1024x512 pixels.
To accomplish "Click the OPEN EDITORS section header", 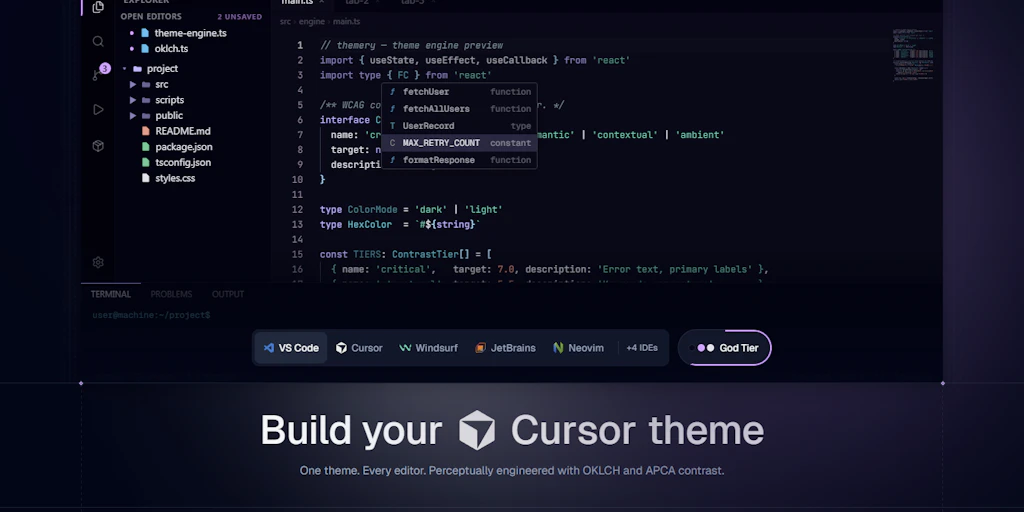I will (x=151, y=16).
